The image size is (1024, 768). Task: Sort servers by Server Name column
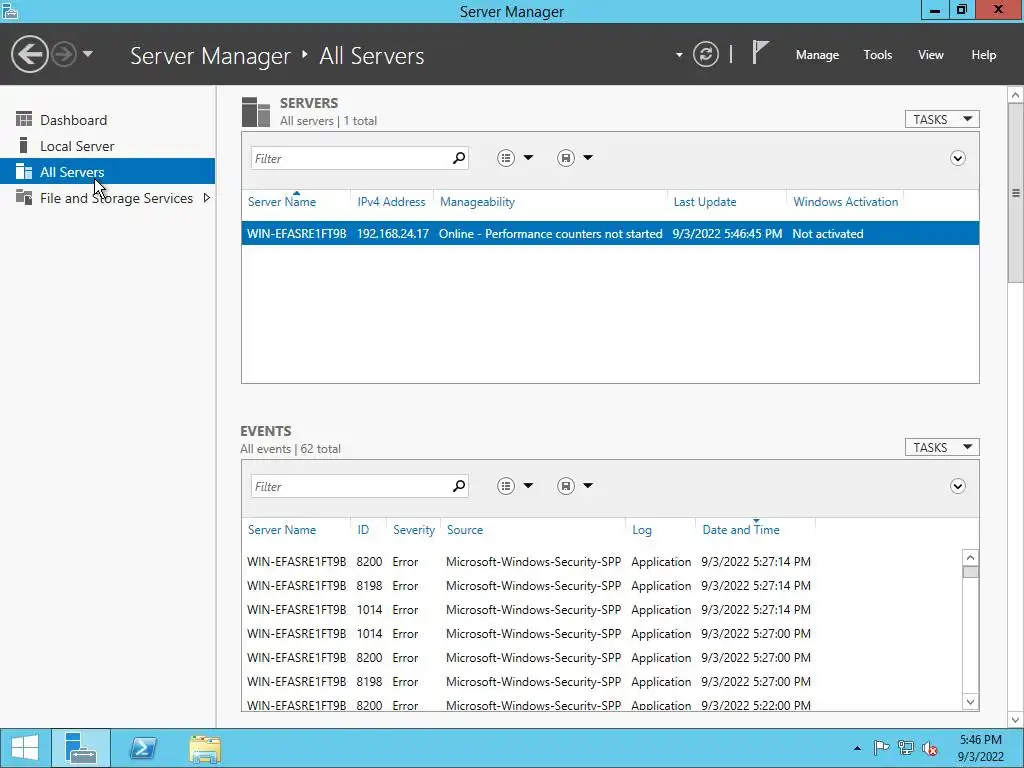point(281,202)
